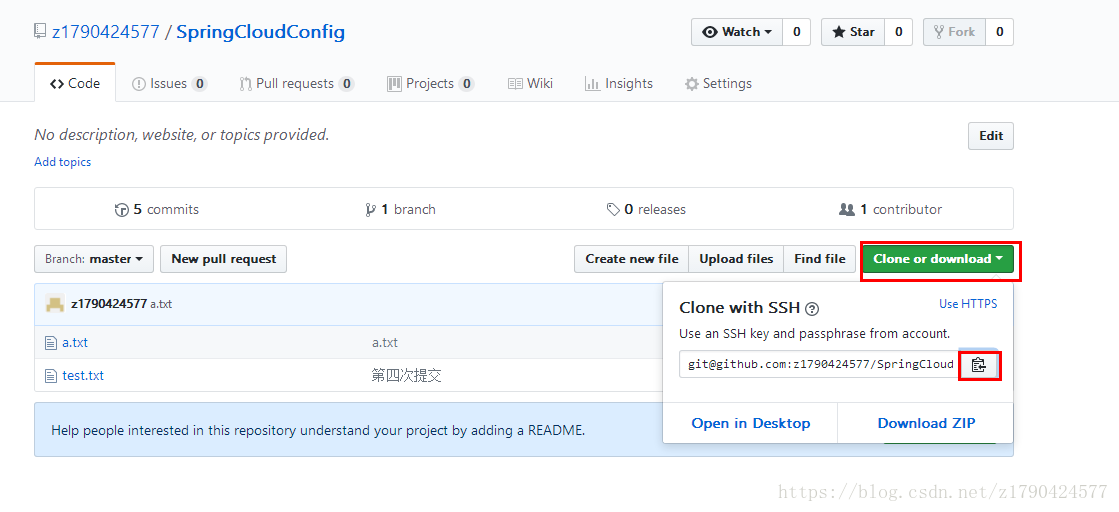Open latest commit message a.txt in header row
The image size is (1119, 512).
click(161, 304)
